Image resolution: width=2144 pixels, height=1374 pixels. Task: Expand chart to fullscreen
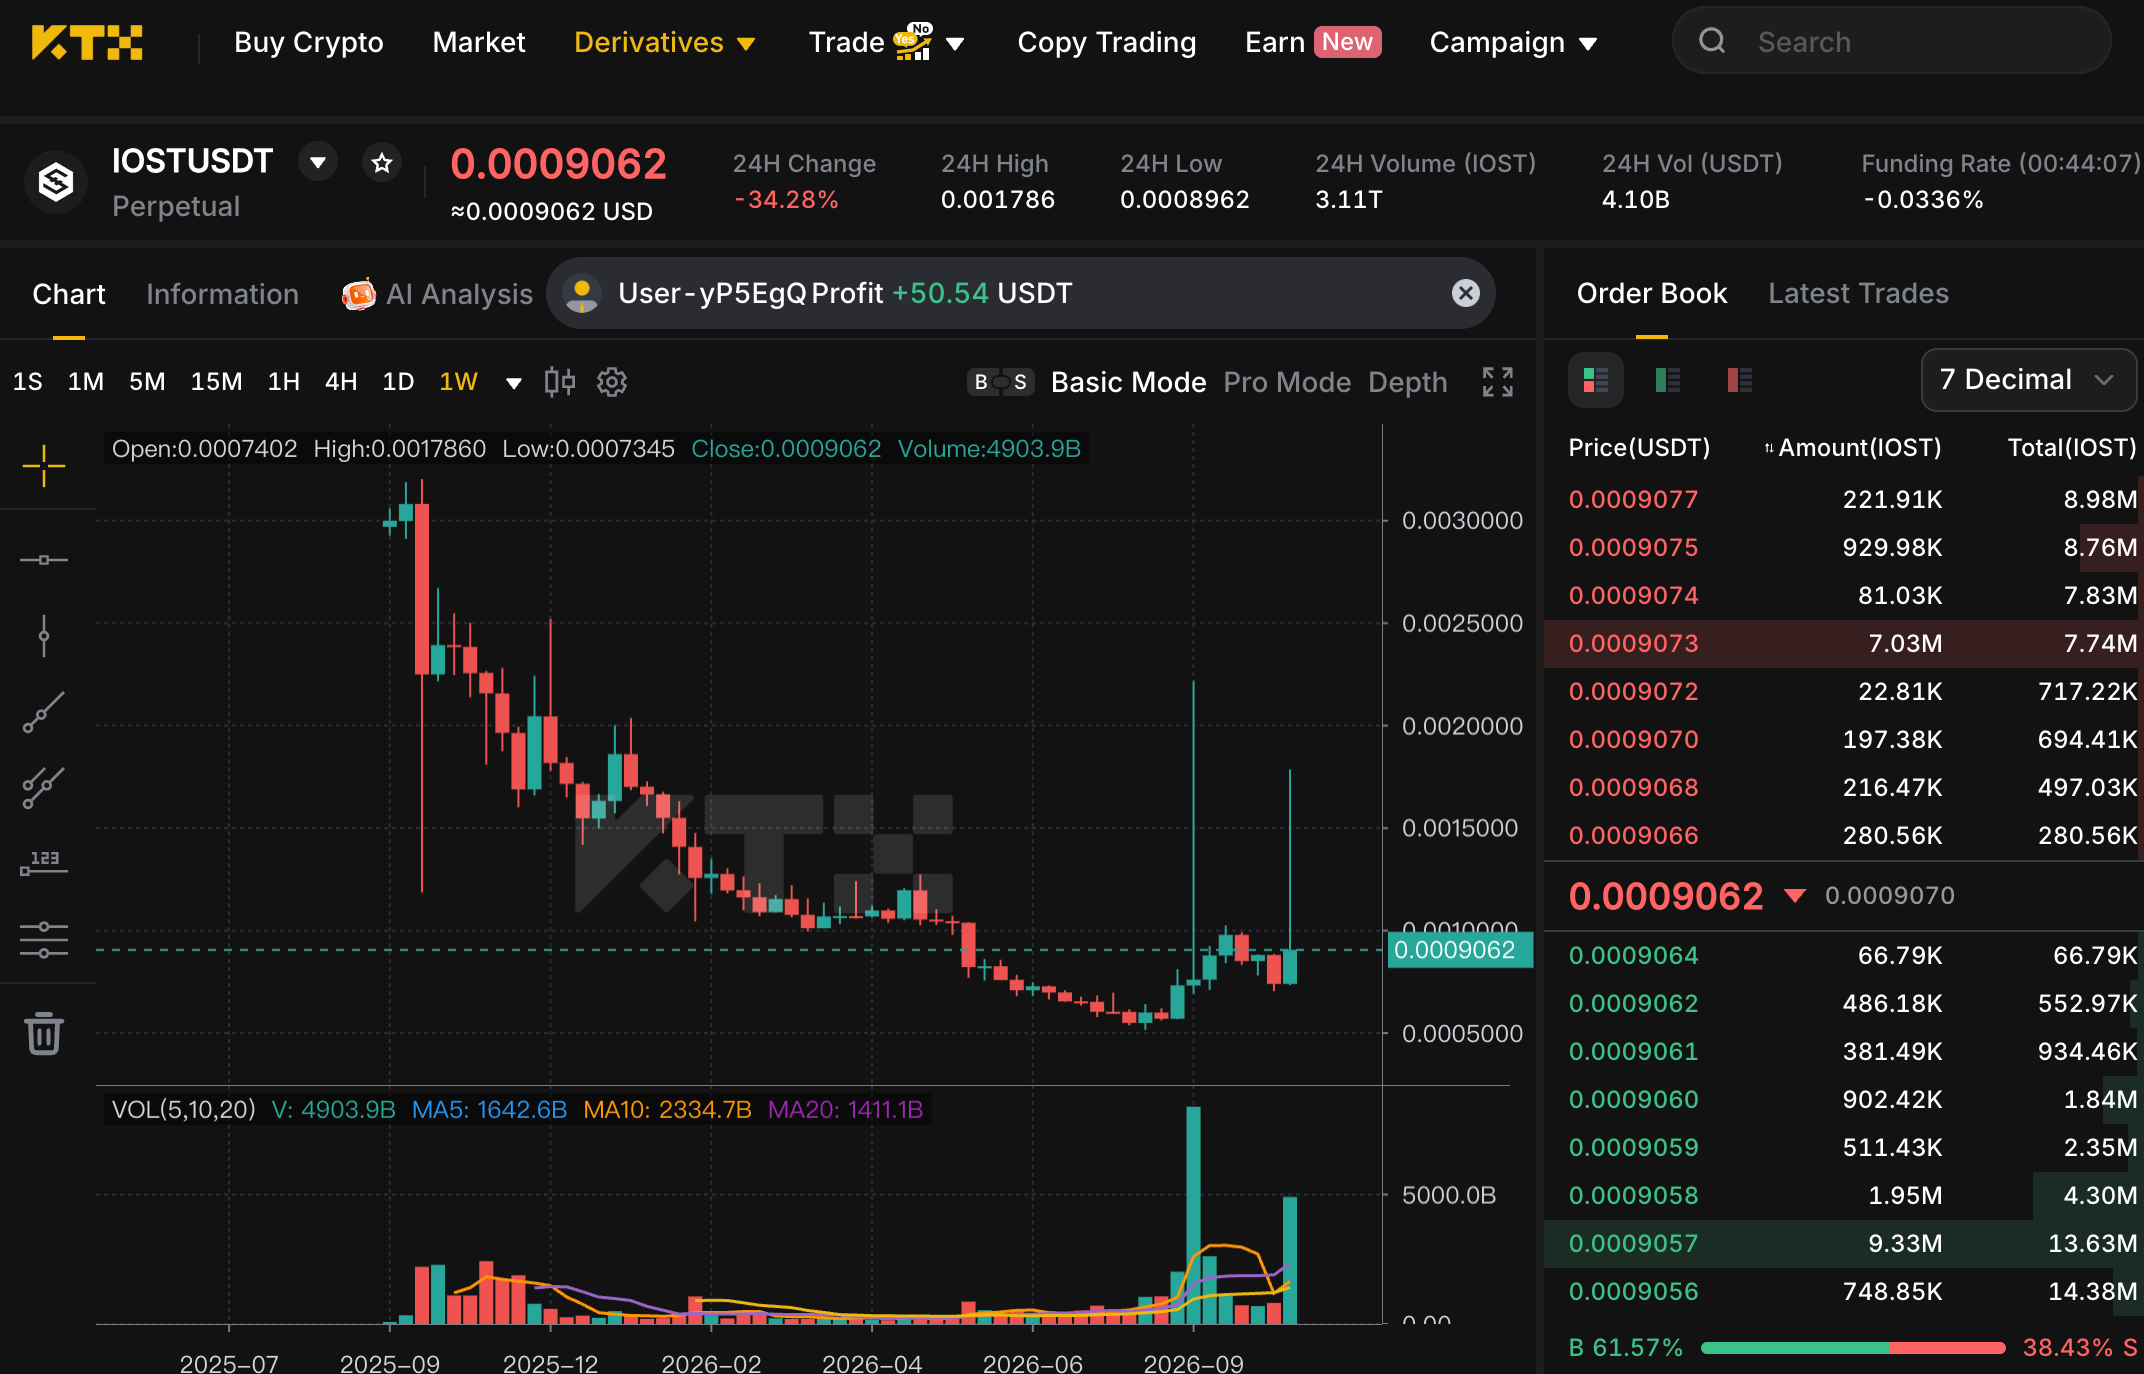point(1498,382)
